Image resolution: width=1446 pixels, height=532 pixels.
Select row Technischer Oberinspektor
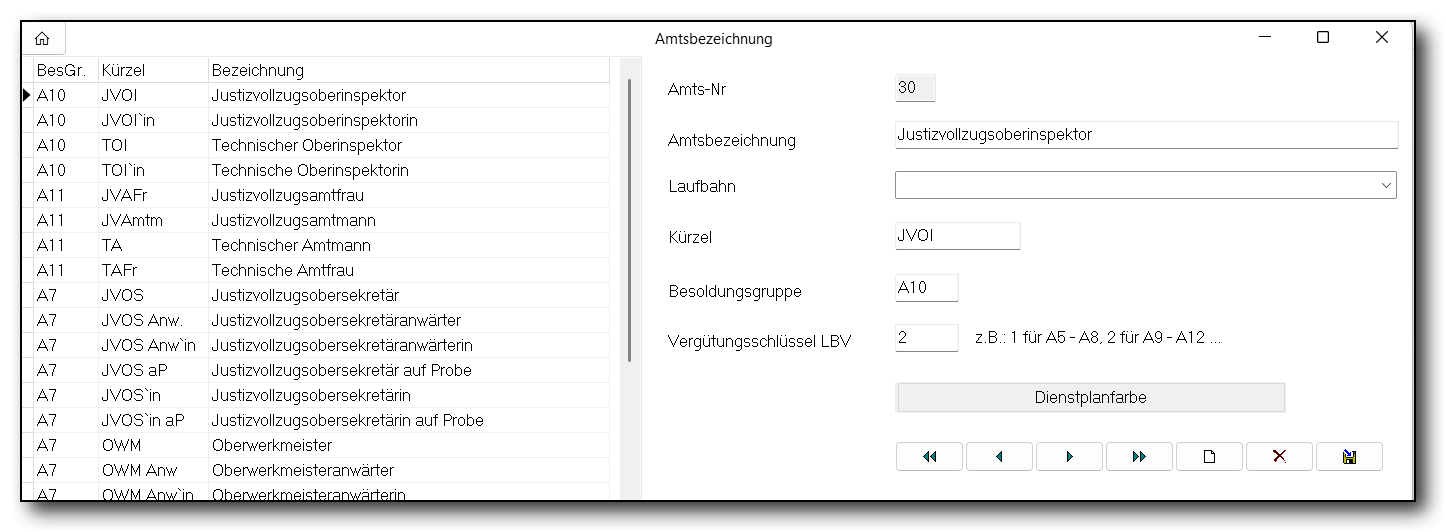(320, 145)
